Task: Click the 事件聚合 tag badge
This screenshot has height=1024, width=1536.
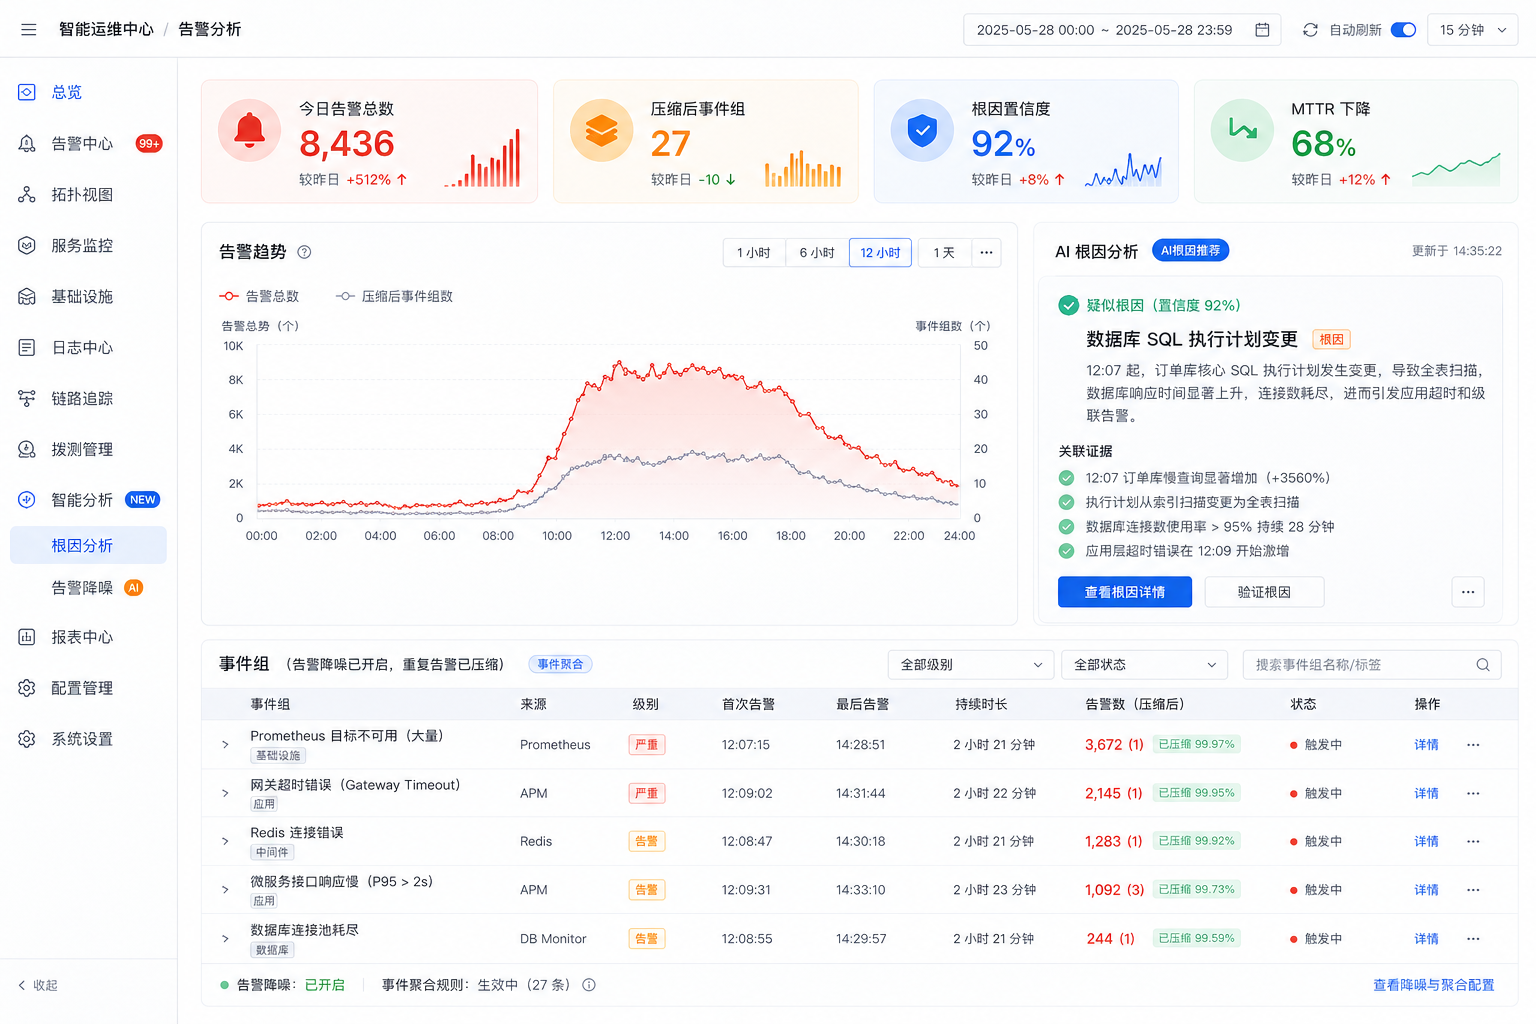Action: pyautogui.click(x=560, y=664)
